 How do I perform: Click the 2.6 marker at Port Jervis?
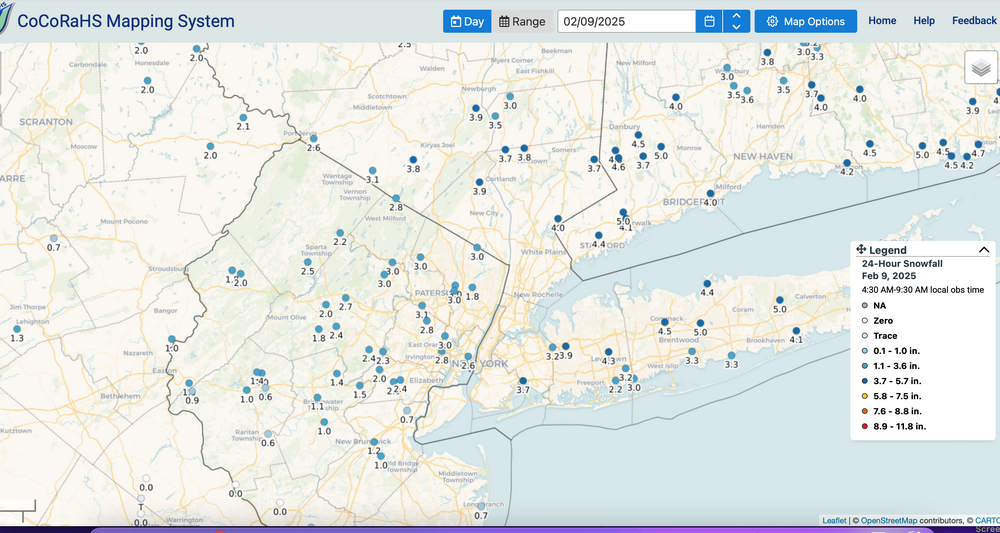(313, 138)
